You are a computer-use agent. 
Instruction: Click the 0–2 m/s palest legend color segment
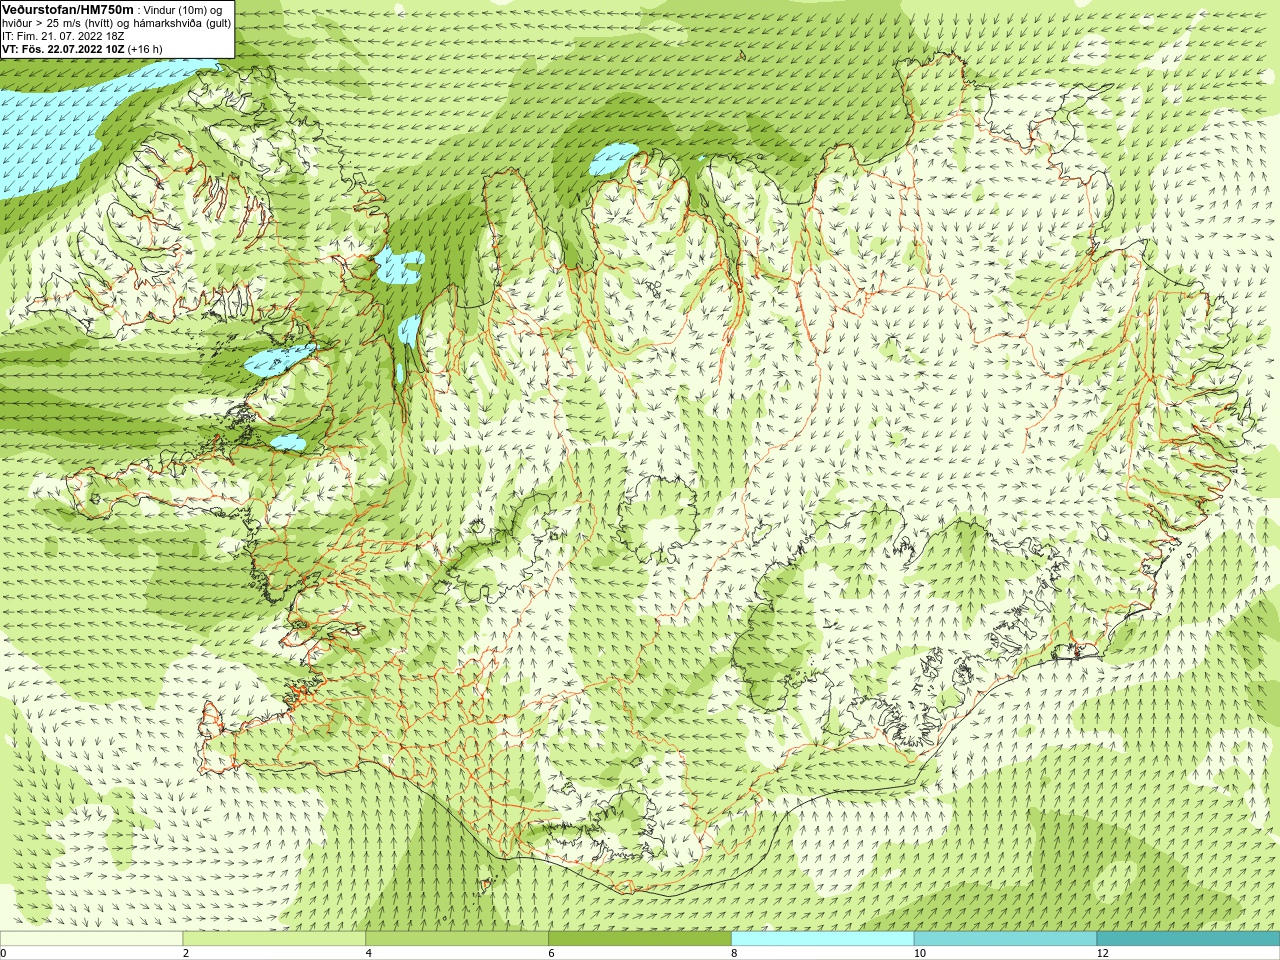click(91, 939)
